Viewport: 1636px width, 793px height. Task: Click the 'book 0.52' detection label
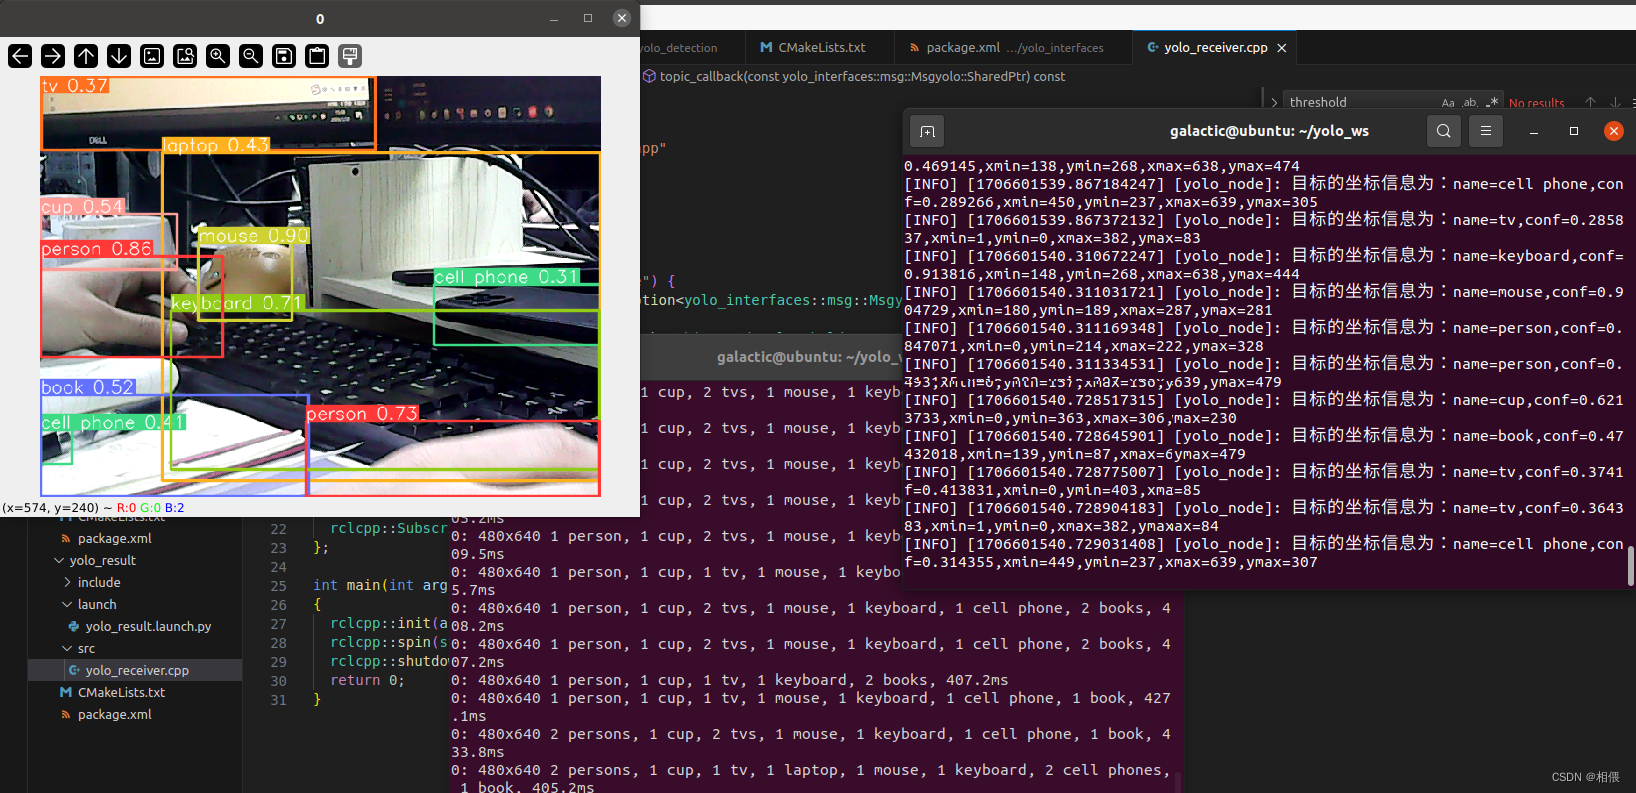[x=87, y=388]
